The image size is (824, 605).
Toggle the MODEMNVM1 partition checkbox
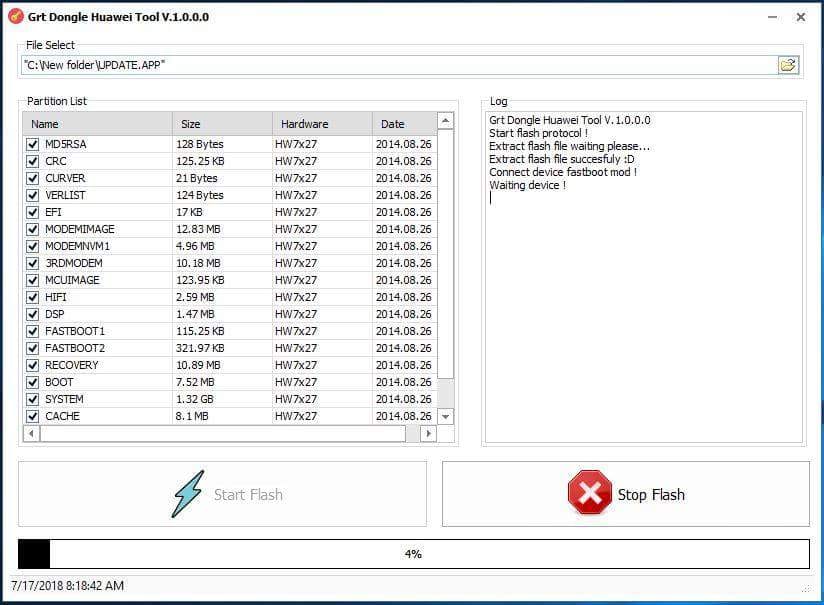click(x=33, y=246)
